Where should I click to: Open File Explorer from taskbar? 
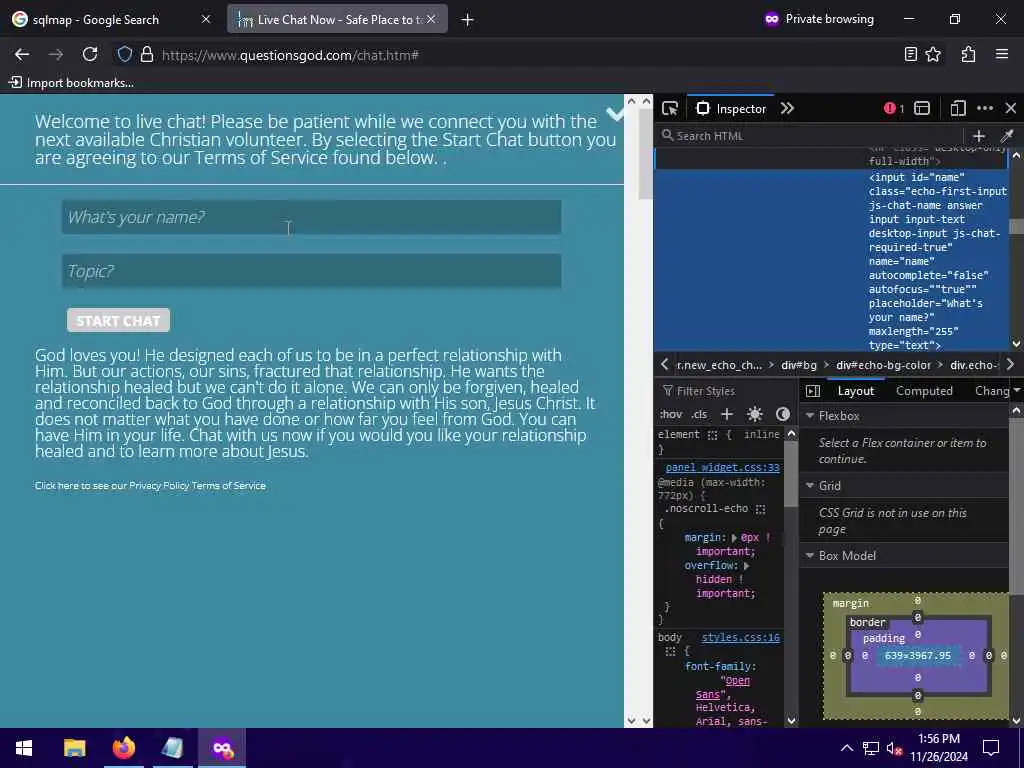[x=74, y=748]
